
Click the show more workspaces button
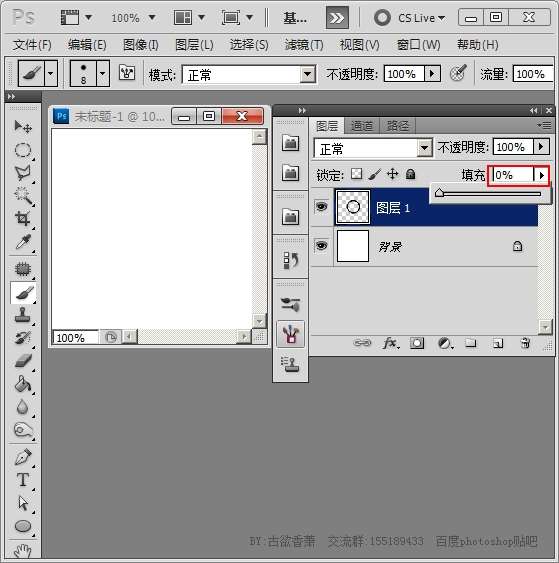click(x=337, y=18)
